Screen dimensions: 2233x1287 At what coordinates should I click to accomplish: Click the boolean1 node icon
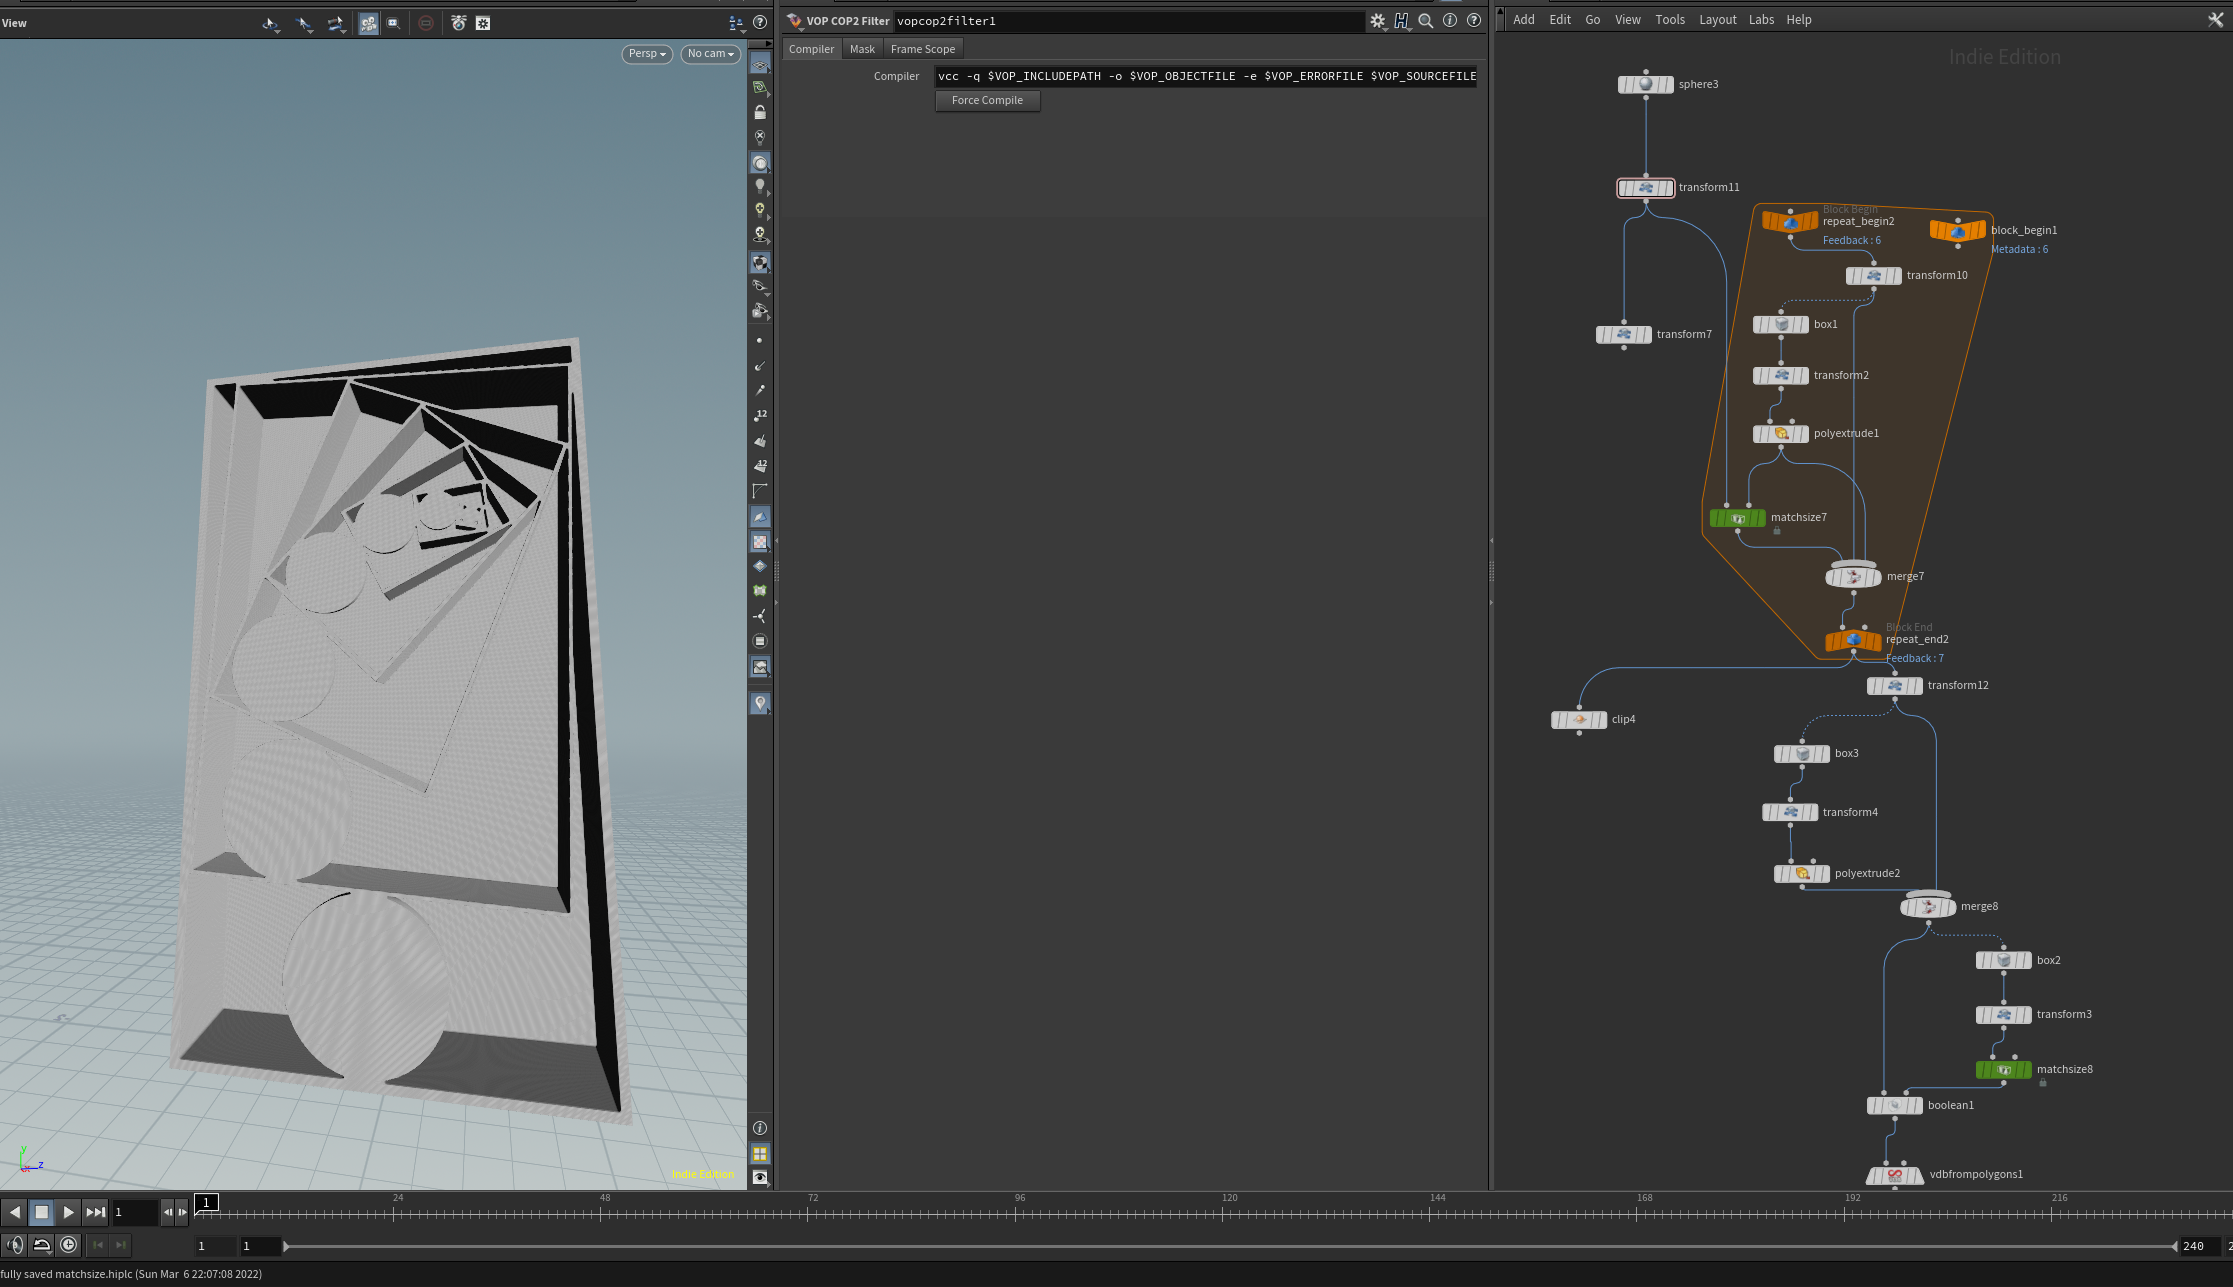point(1895,1106)
